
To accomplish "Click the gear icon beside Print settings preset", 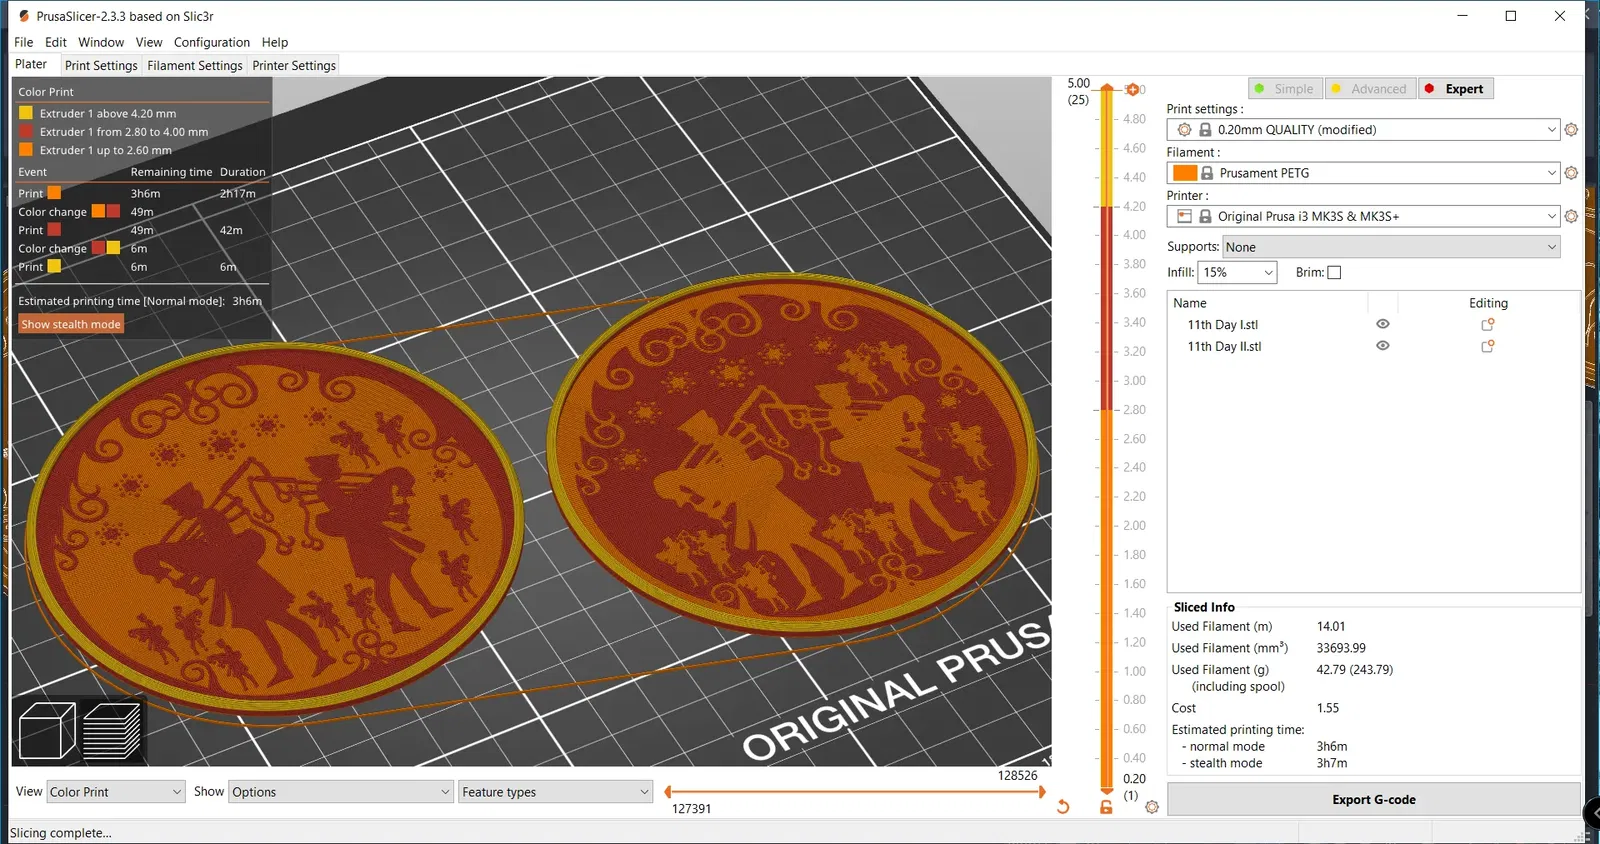I will pos(1571,130).
